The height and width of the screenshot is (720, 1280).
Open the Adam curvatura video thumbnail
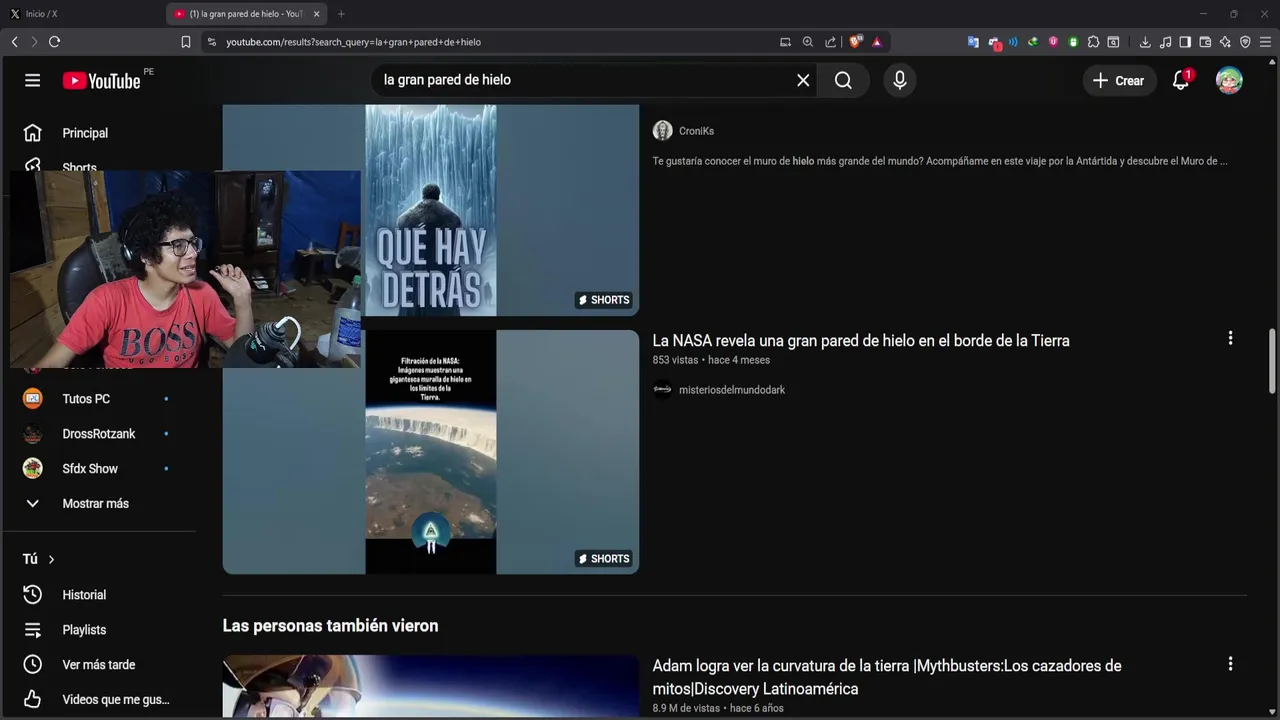pyautogui.click(x=431, y=686)
